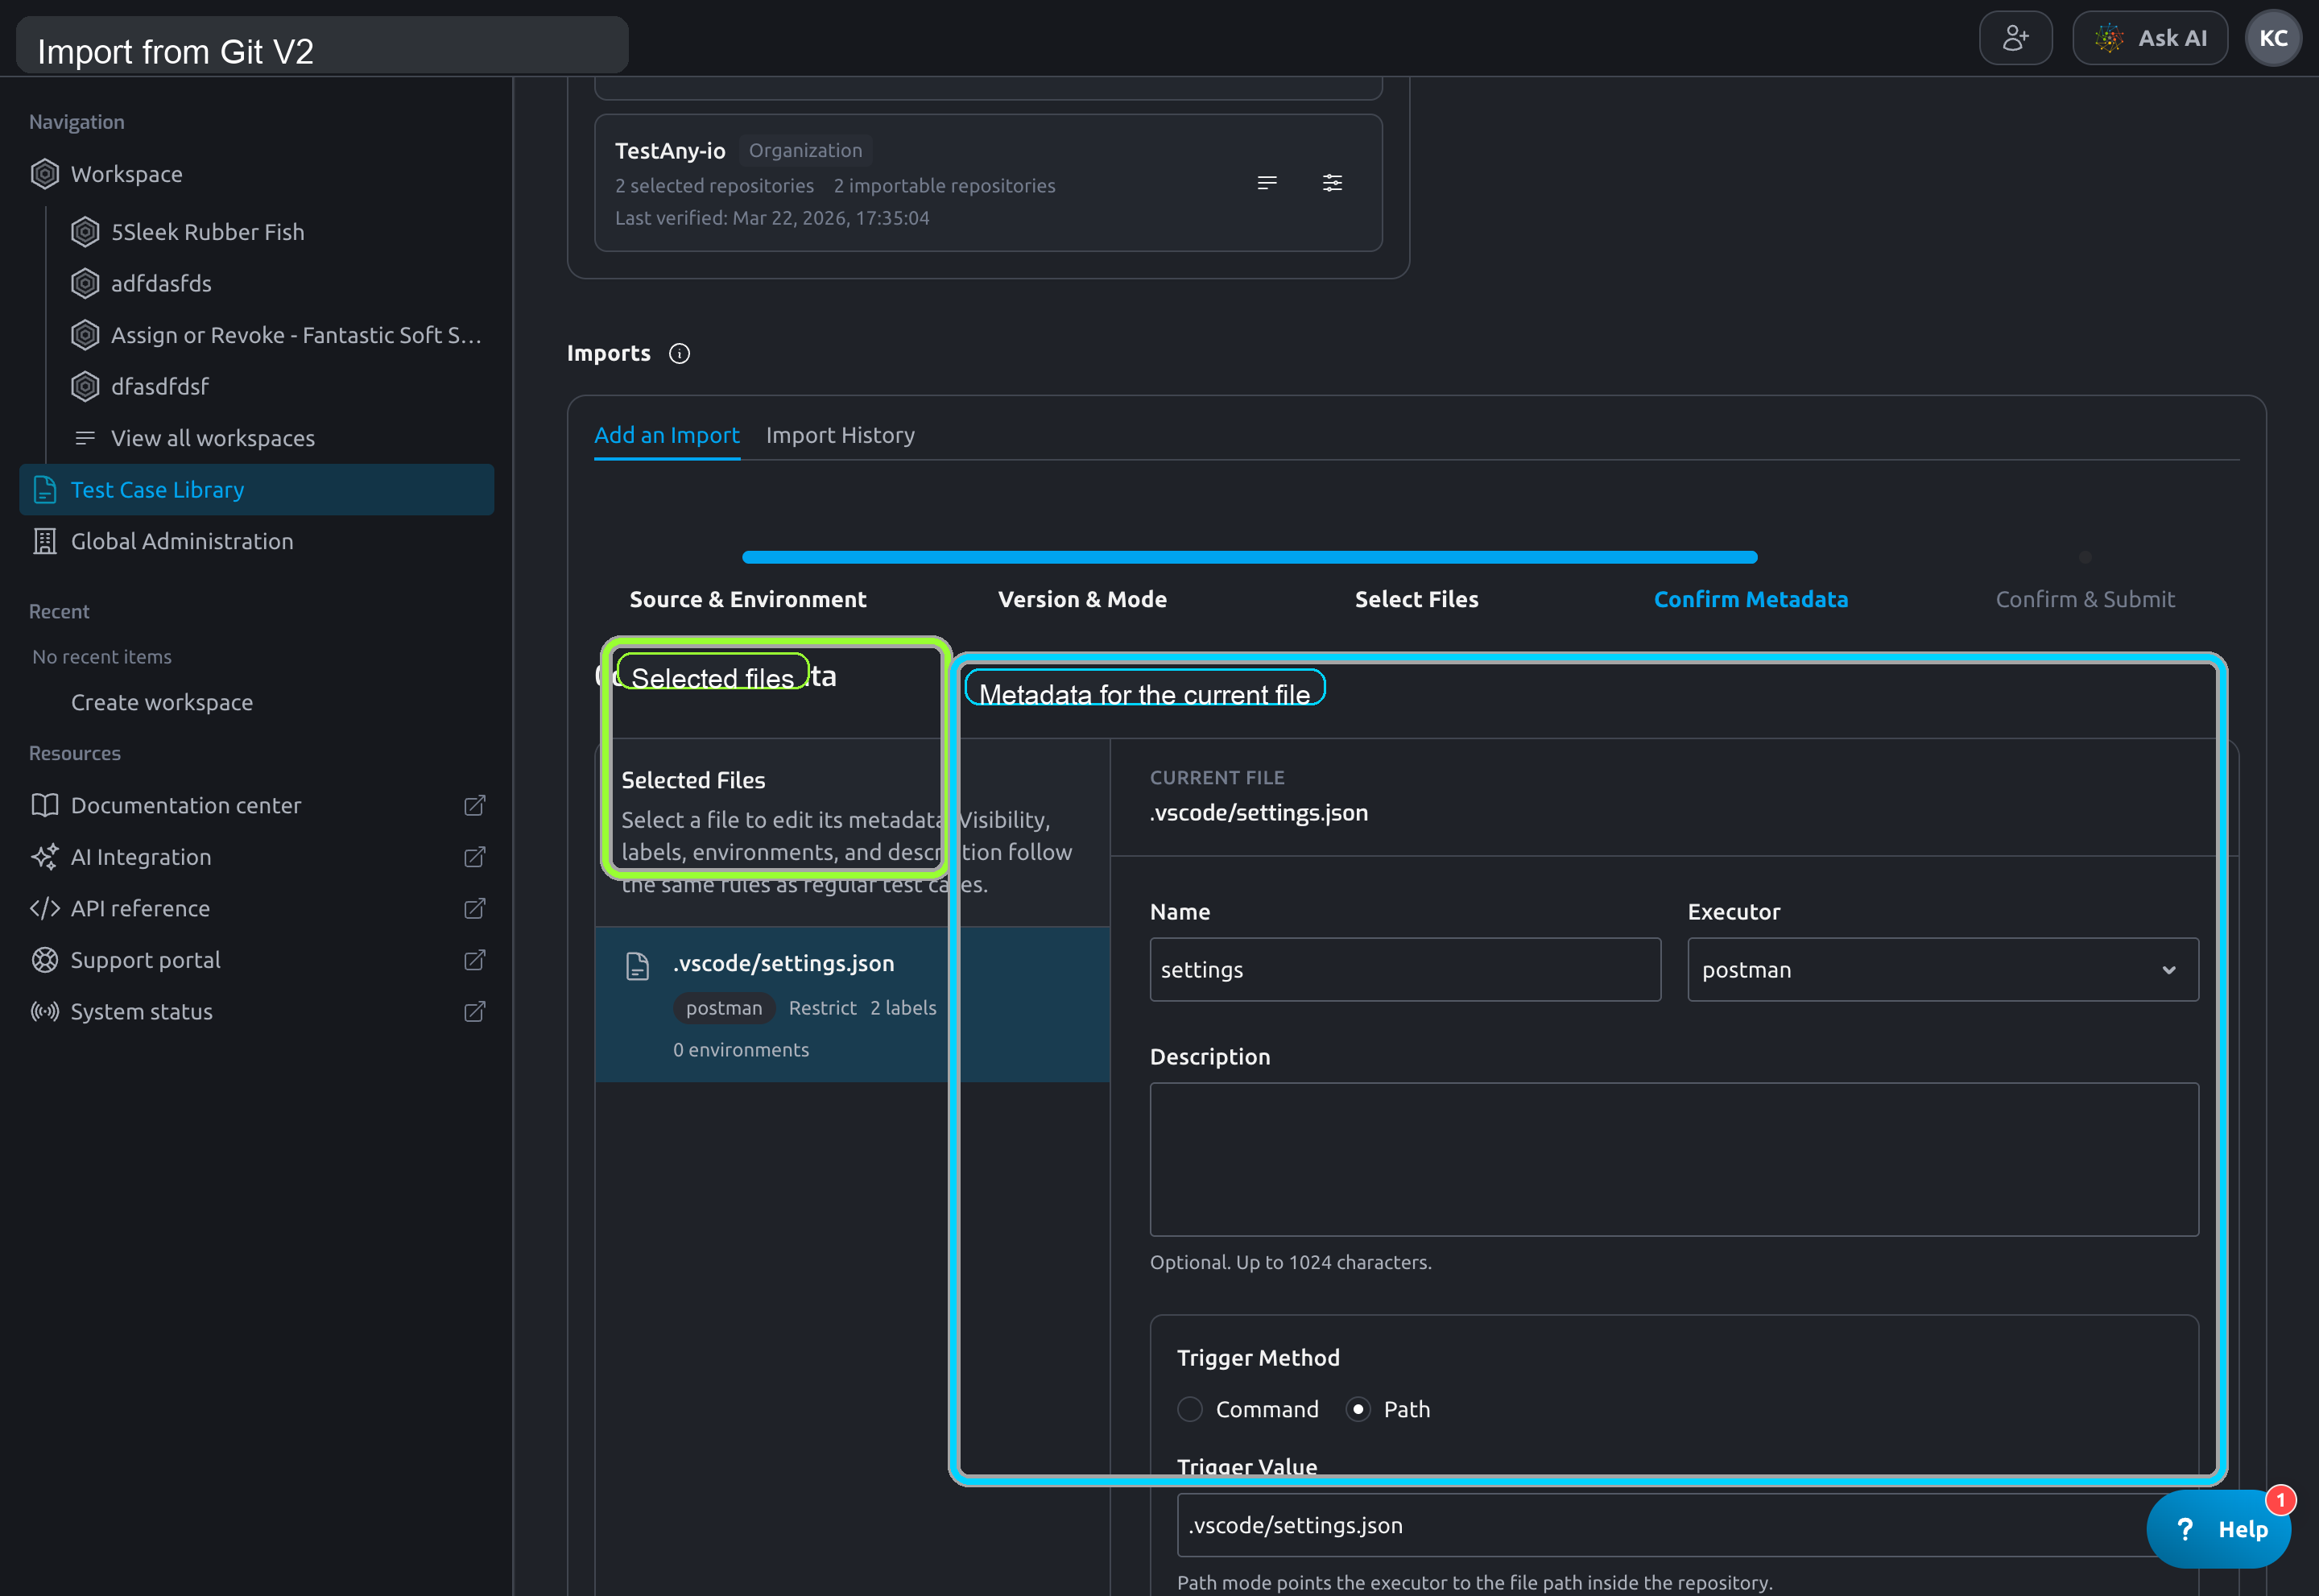
Task: Click View all workspaces
Action: coord(213,438)
